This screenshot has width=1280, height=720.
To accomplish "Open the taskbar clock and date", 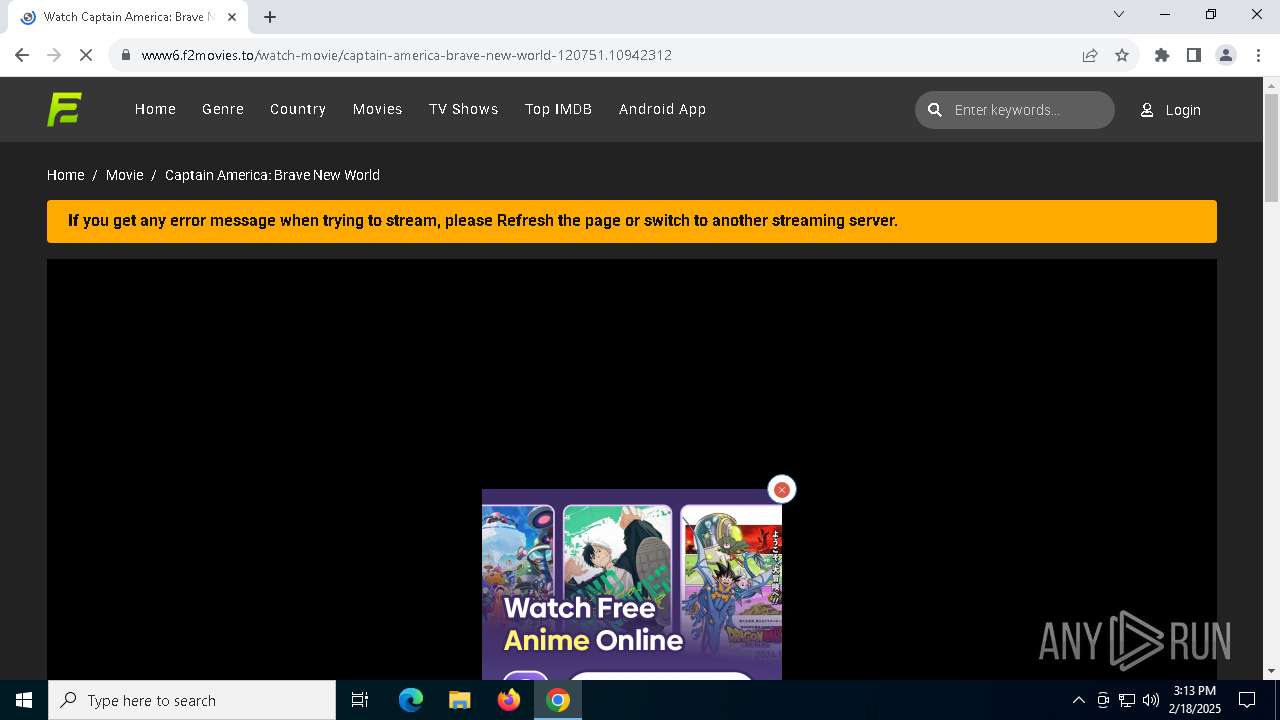I will pos(1195,700).
